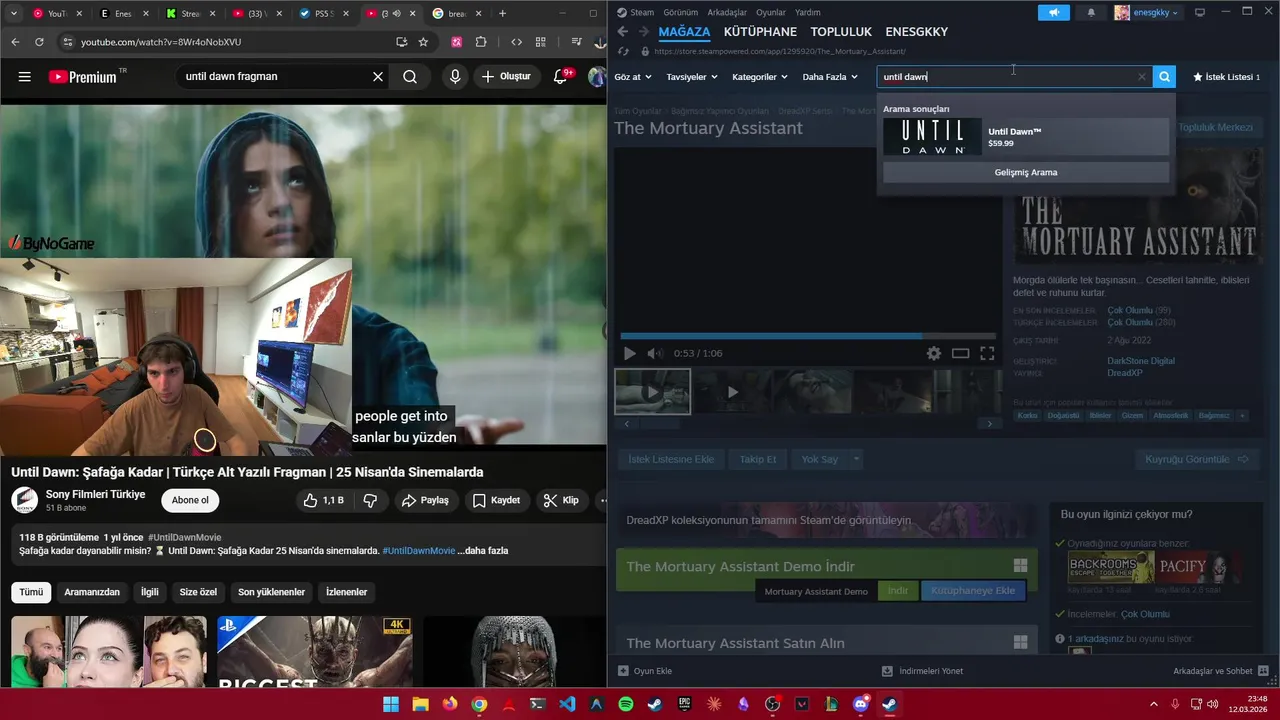Screen dimensions: 1280x720
Task: Expand the Daha Fazla store menu
Action: [830, 77]
